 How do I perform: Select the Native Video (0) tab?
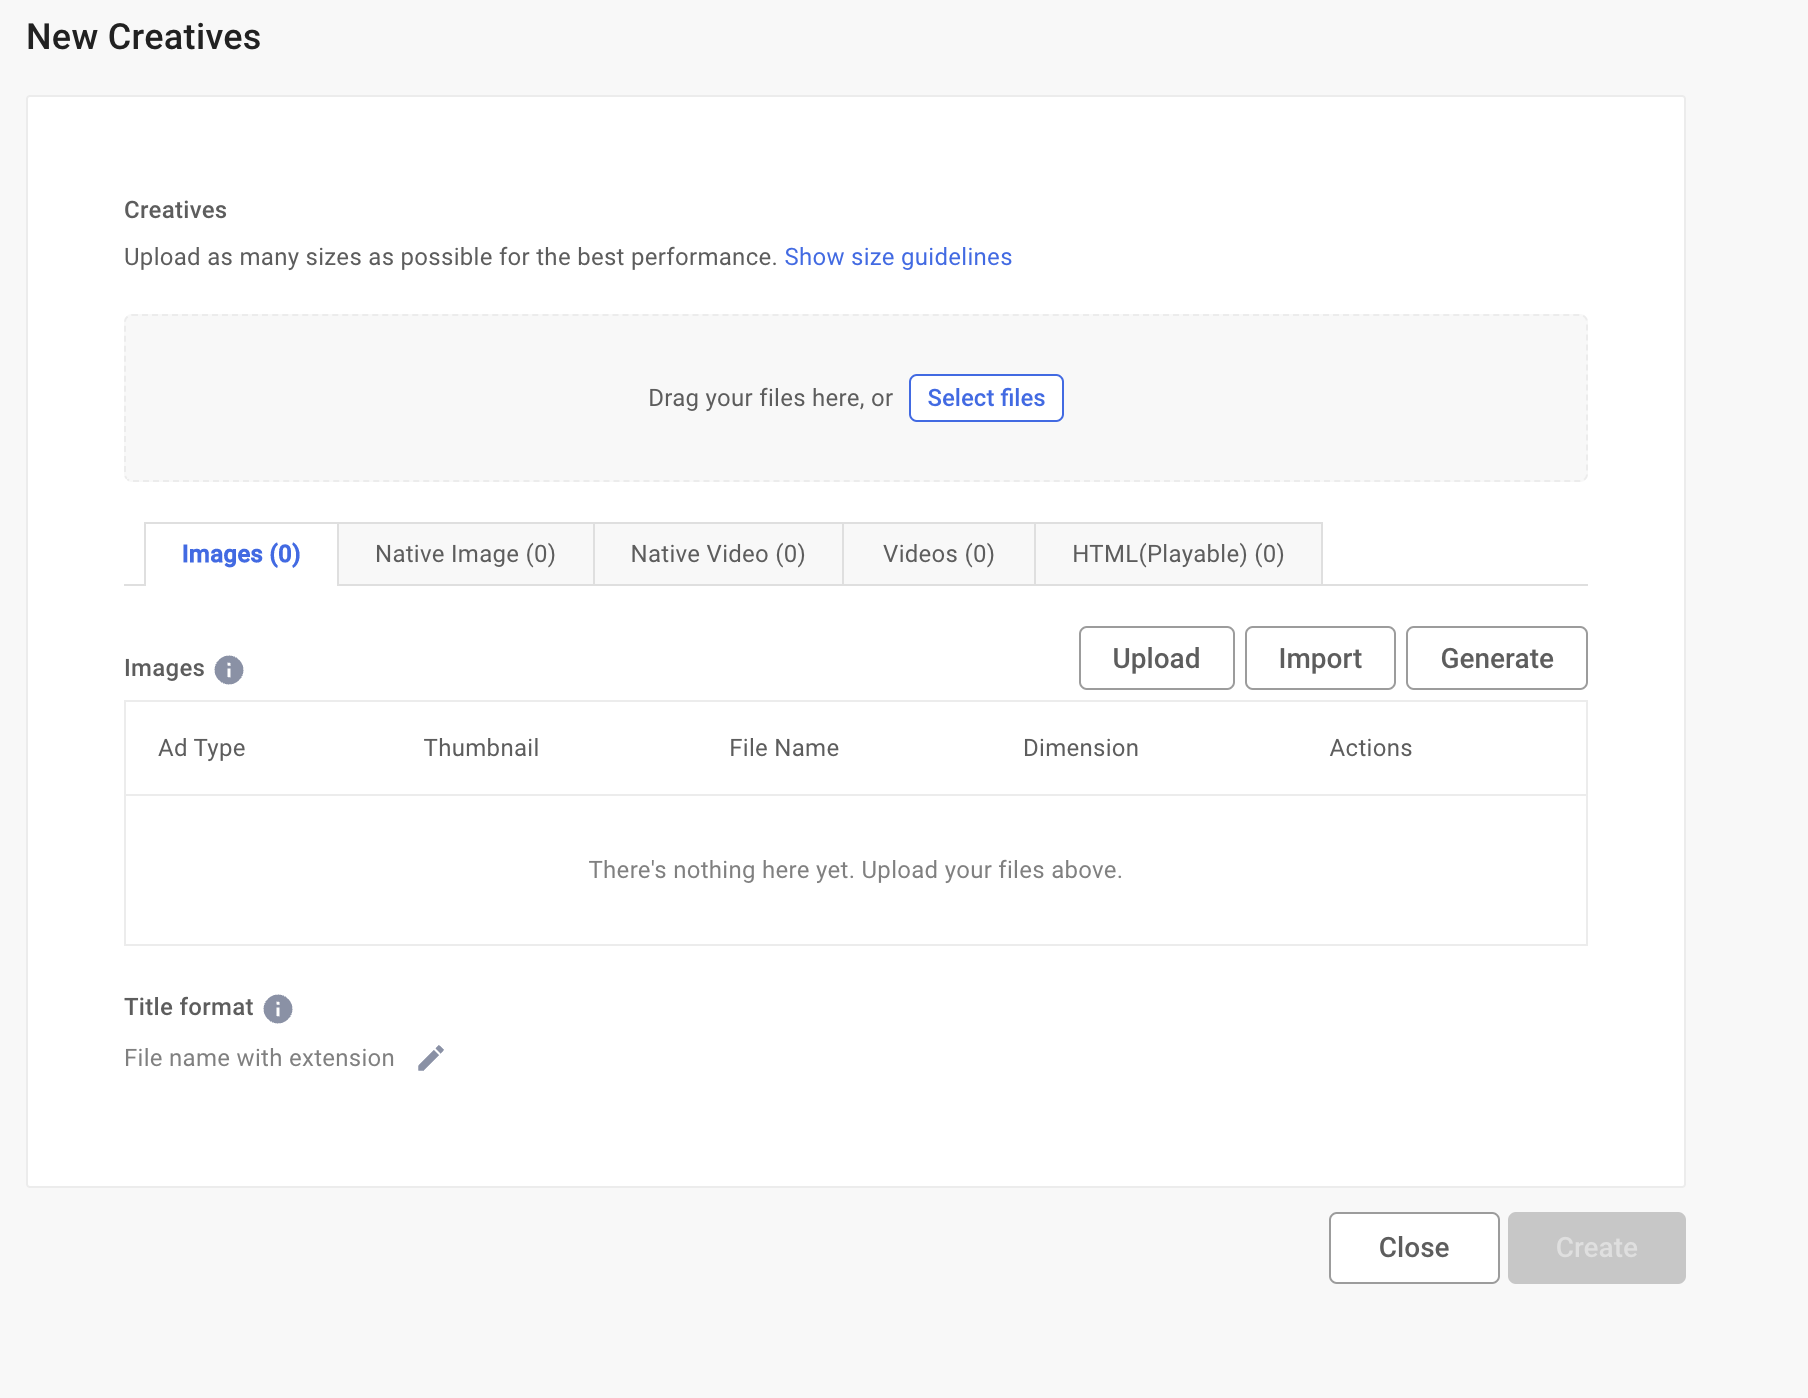[718, 554]
